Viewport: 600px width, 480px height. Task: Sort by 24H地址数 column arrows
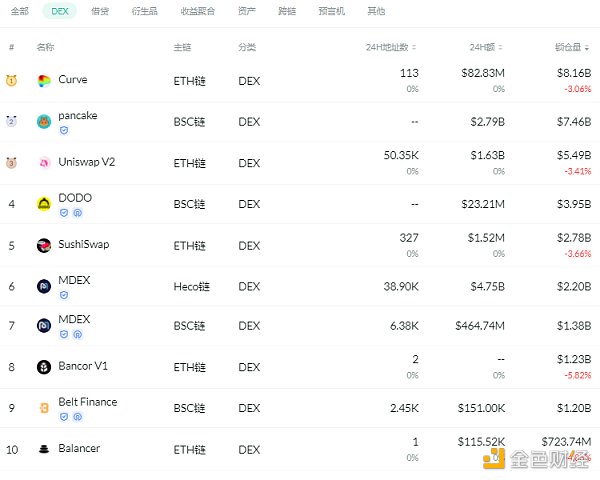click(414, 47)
